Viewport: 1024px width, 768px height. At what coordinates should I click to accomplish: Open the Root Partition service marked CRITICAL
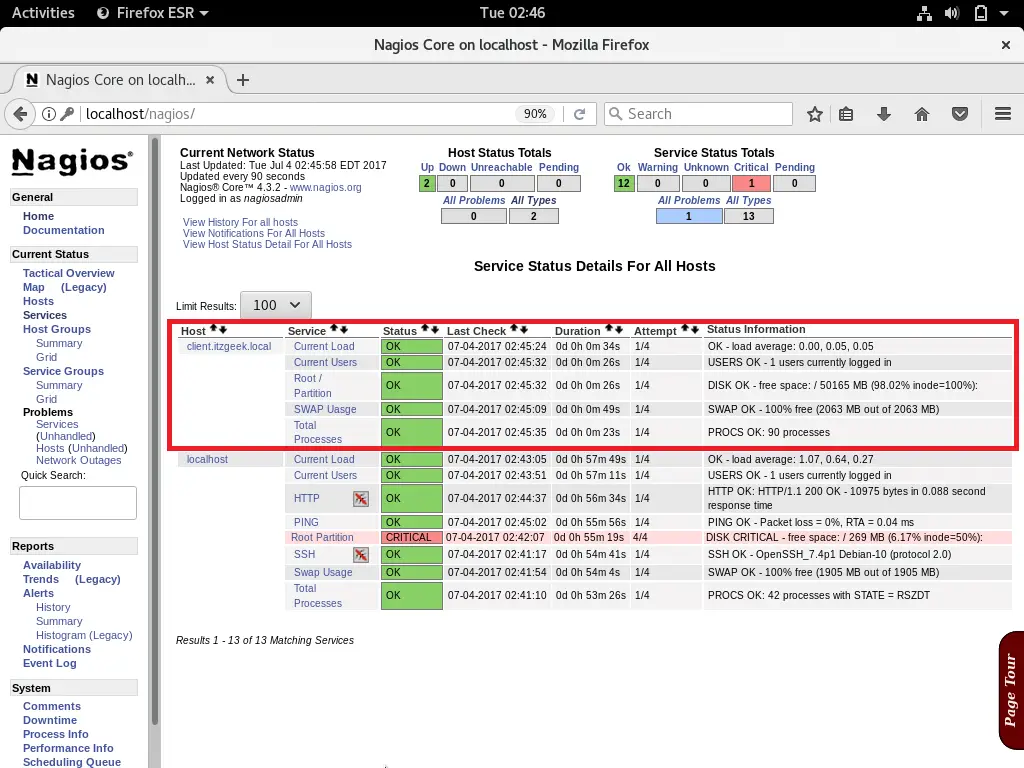pos(322,537)
